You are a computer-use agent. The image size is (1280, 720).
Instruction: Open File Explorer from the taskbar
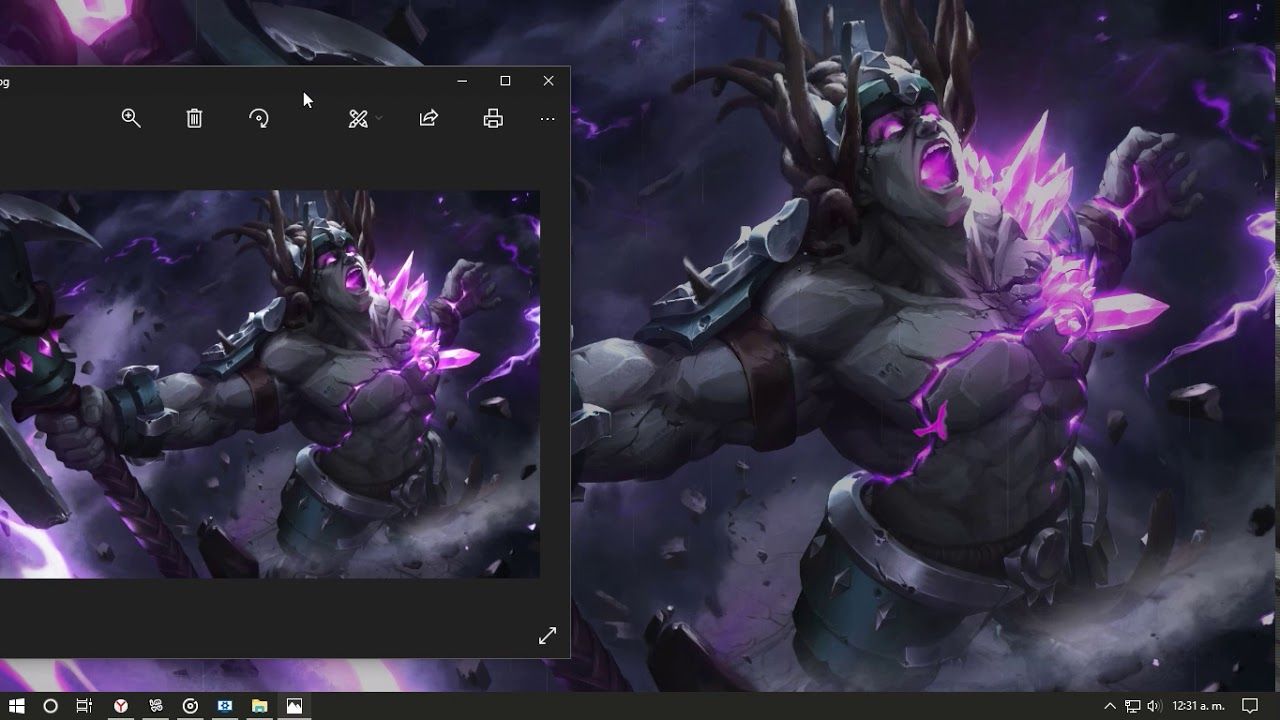coord(259,706)
